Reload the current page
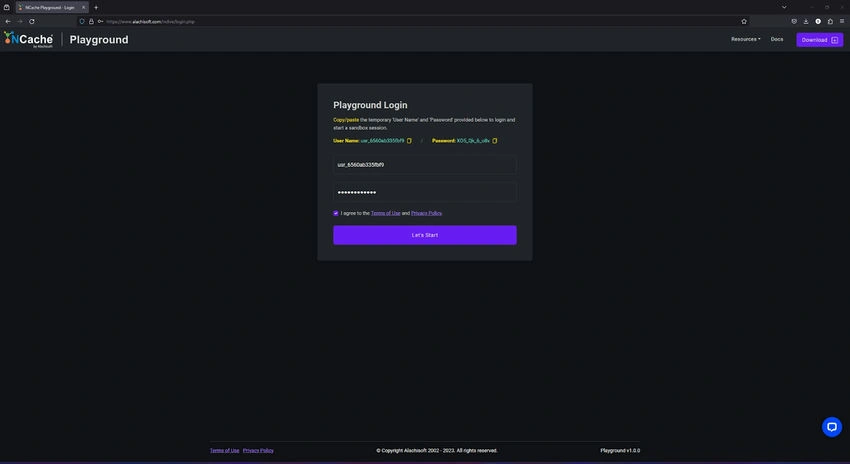Image resolution: width=850 pixels, height=464 pixels. (x=32, y=22)
